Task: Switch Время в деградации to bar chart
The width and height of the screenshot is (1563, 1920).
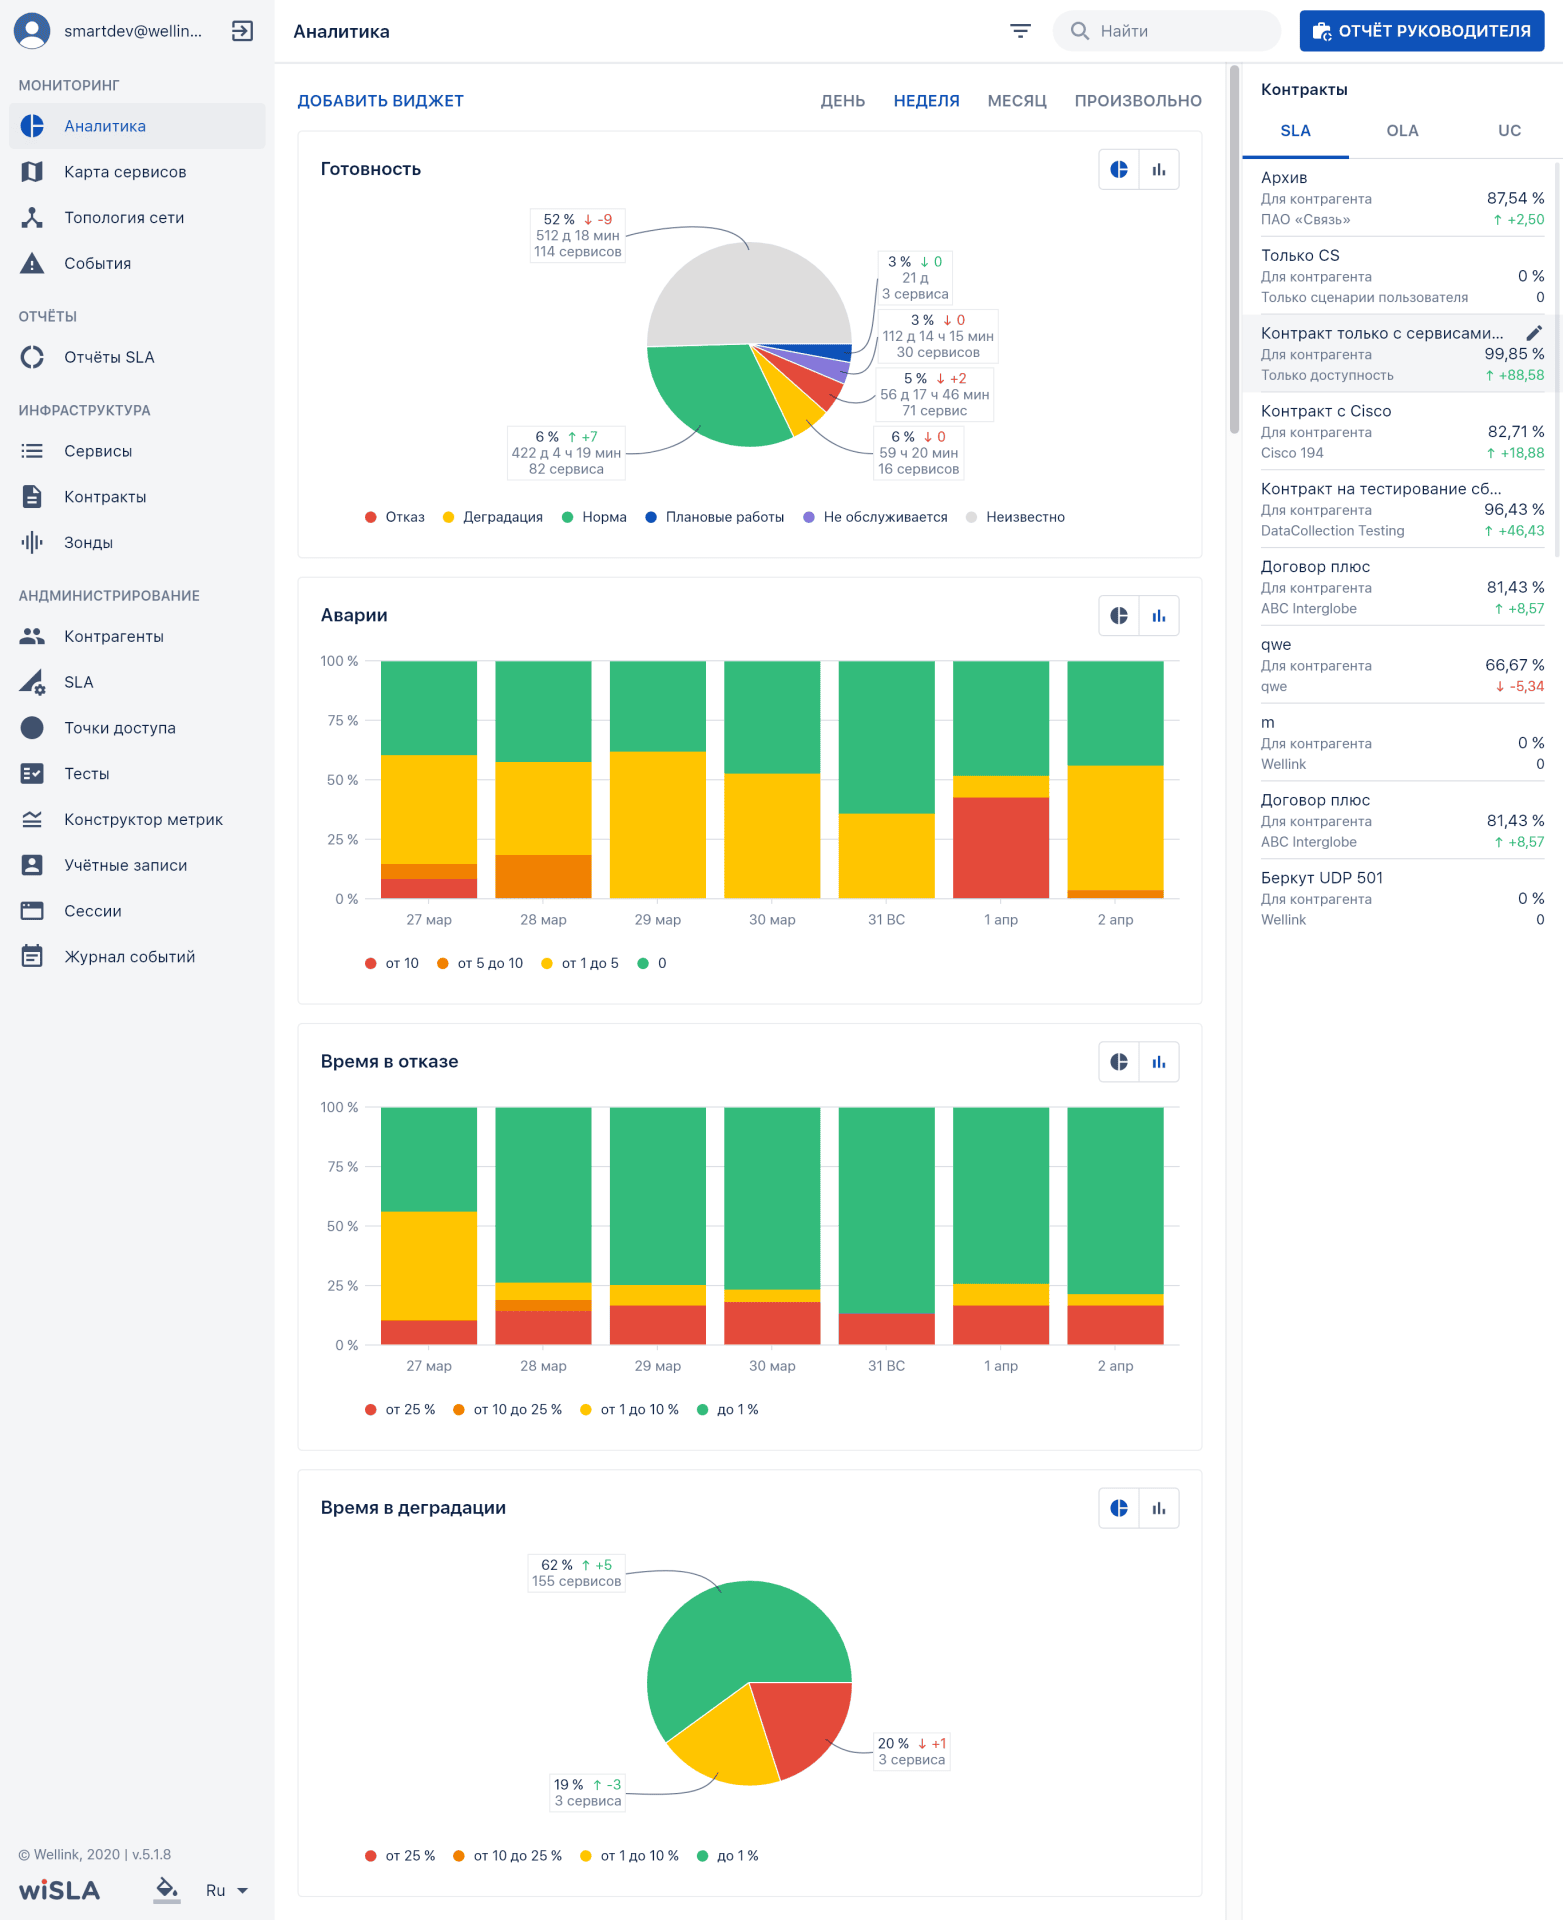Action: [1159, 1508]
